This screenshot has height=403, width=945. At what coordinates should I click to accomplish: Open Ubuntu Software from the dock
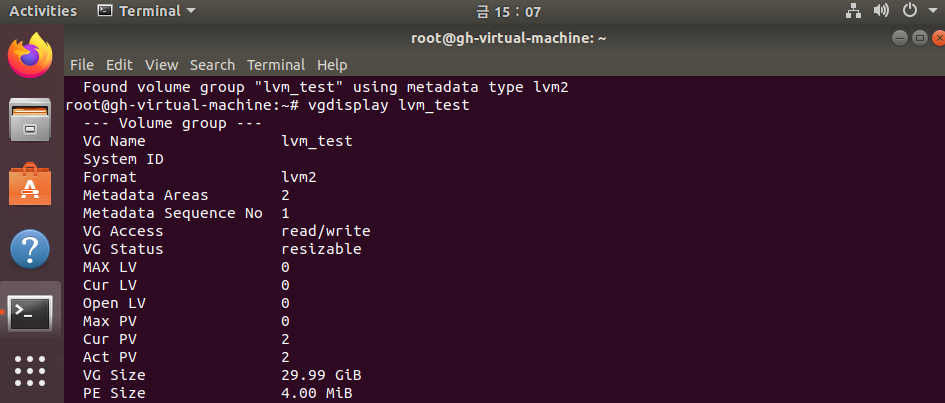[x=30, y=184]
